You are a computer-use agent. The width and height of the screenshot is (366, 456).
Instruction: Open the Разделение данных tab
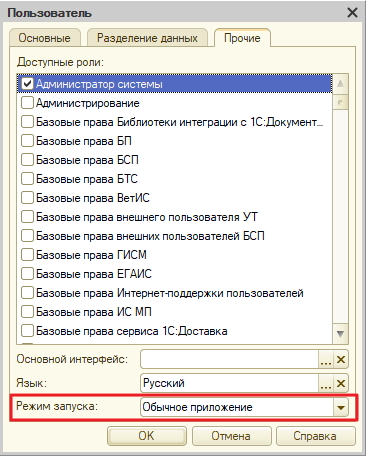tap(147, 38)
